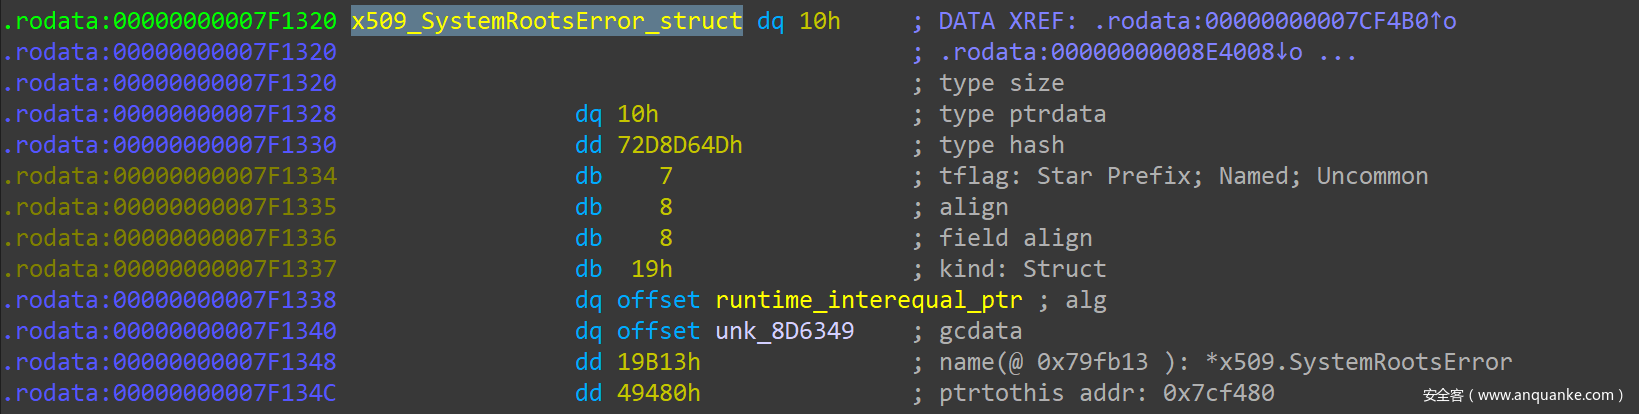Click the 'kind: Struct' comment
This screenshot has height=414, width=1639.
pos(1022,269)
